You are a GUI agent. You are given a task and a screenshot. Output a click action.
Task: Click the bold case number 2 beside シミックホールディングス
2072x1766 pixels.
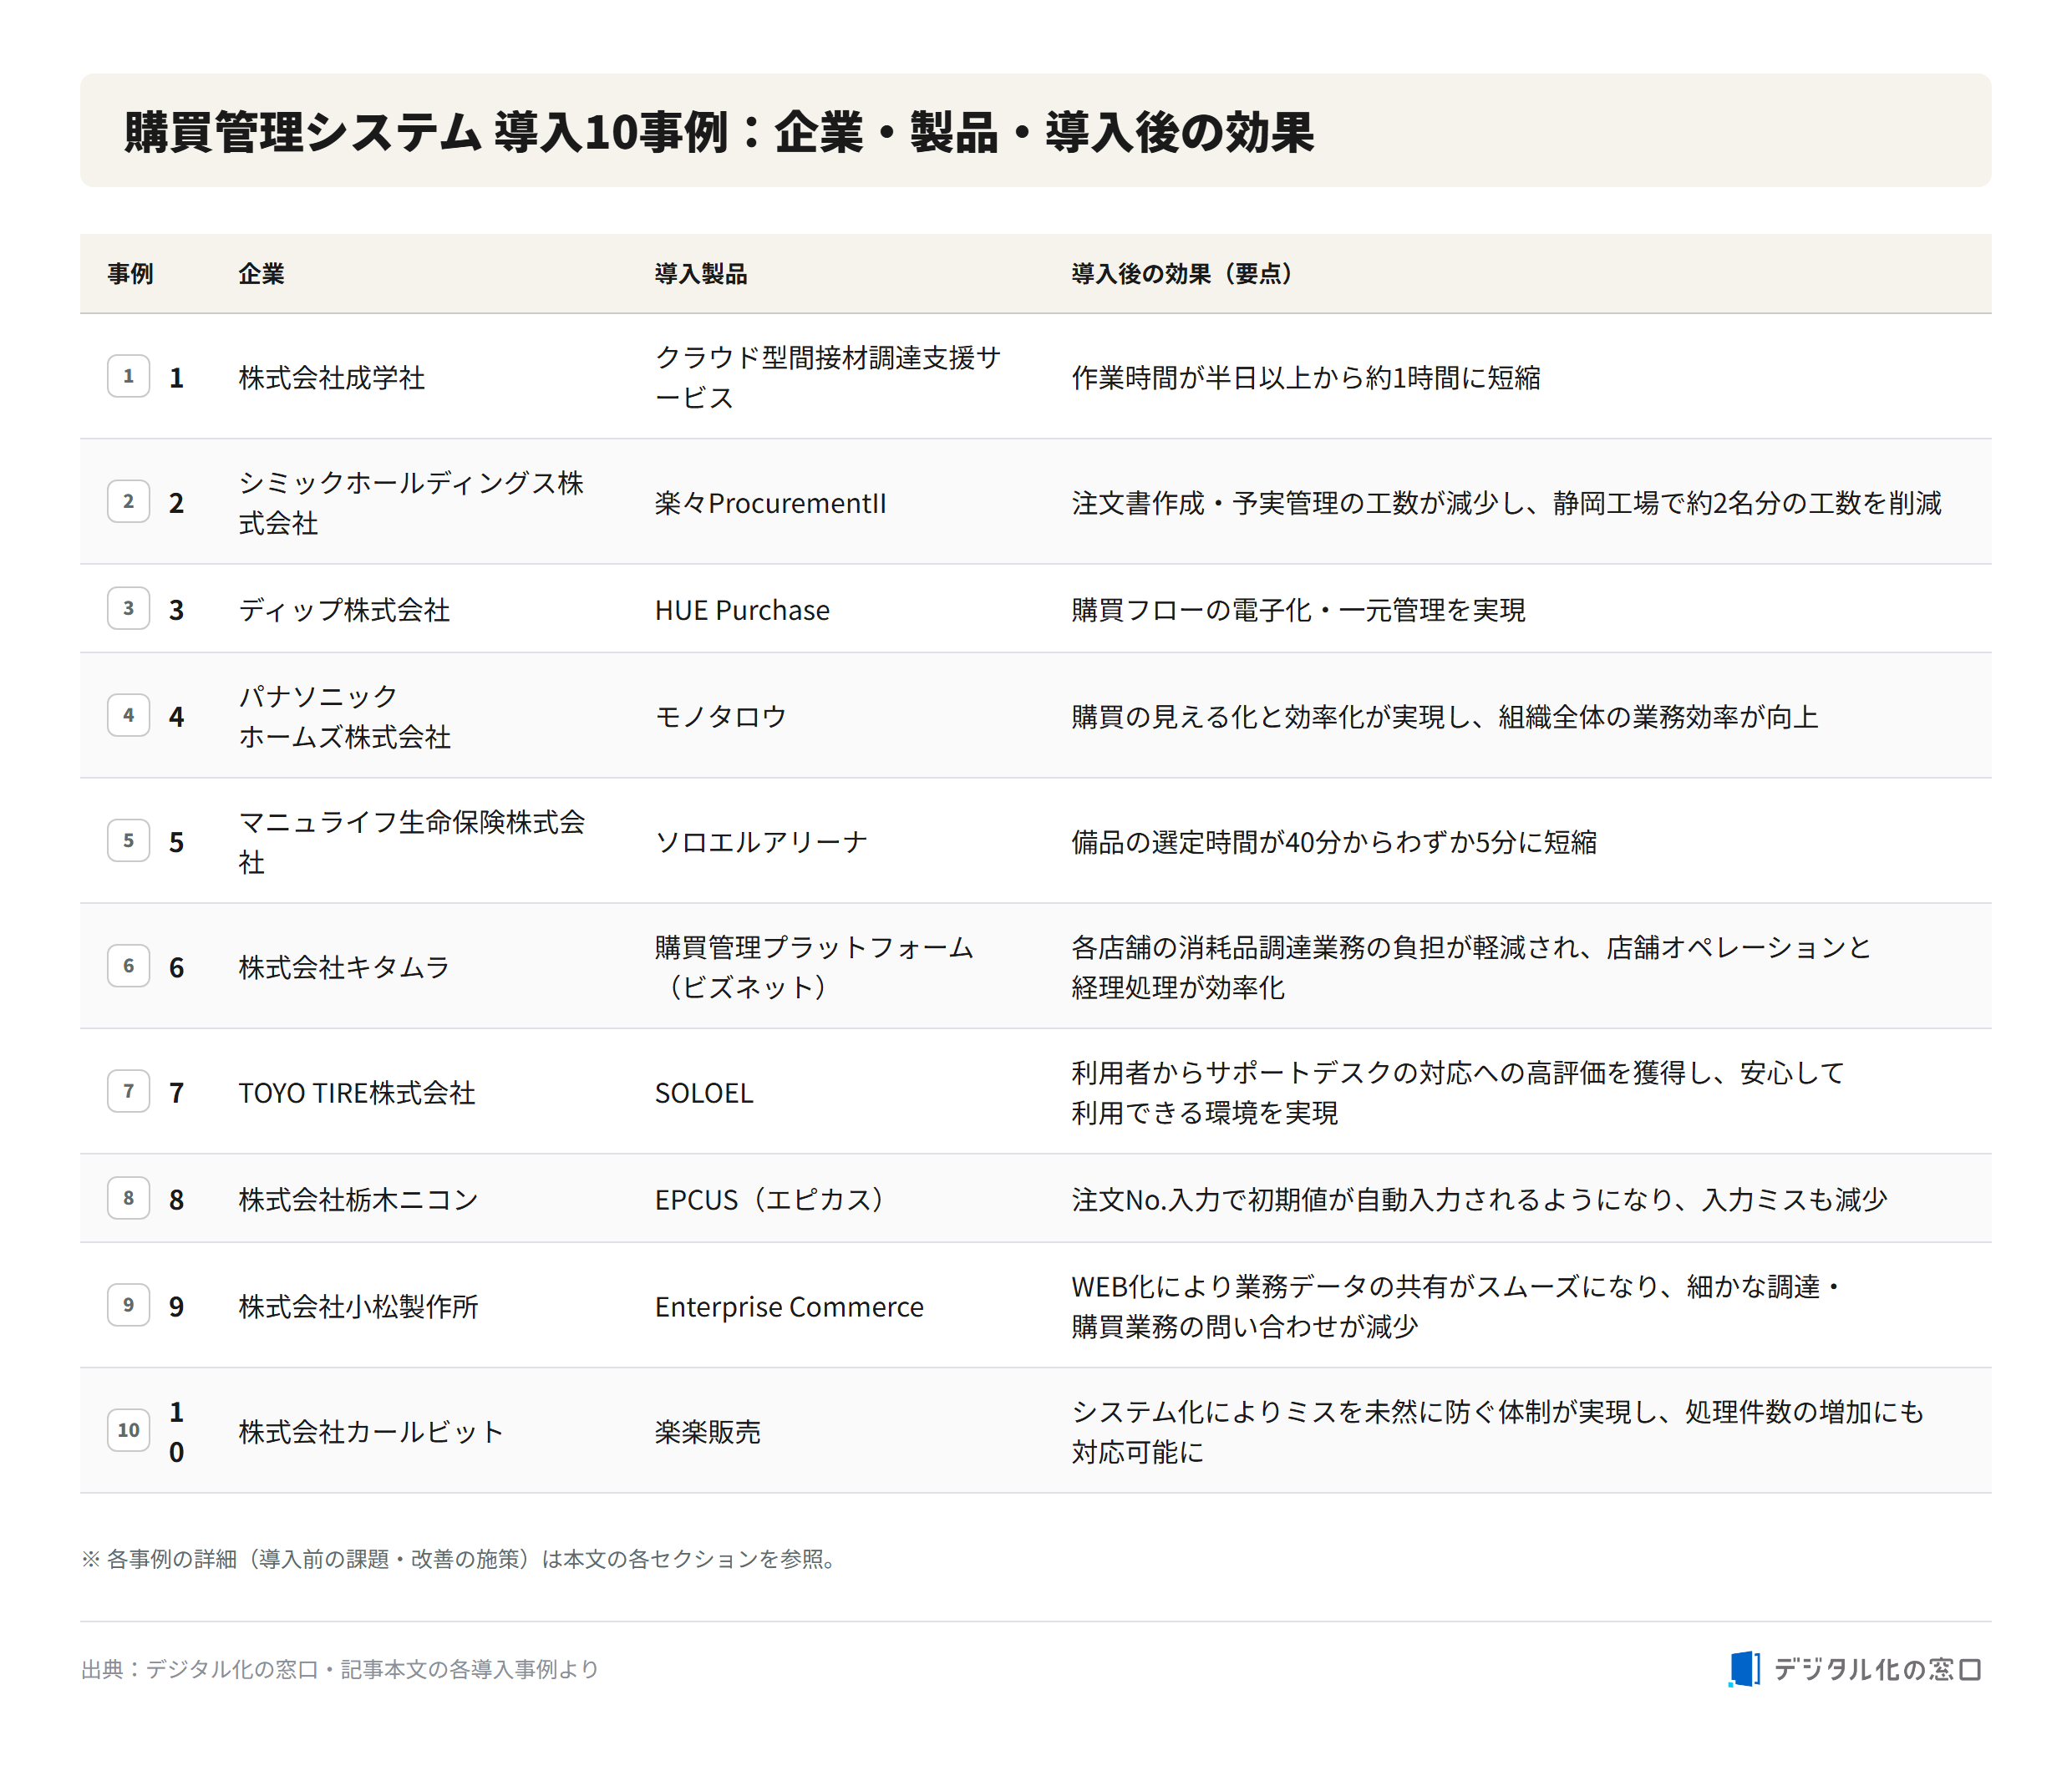click(176, 503)
